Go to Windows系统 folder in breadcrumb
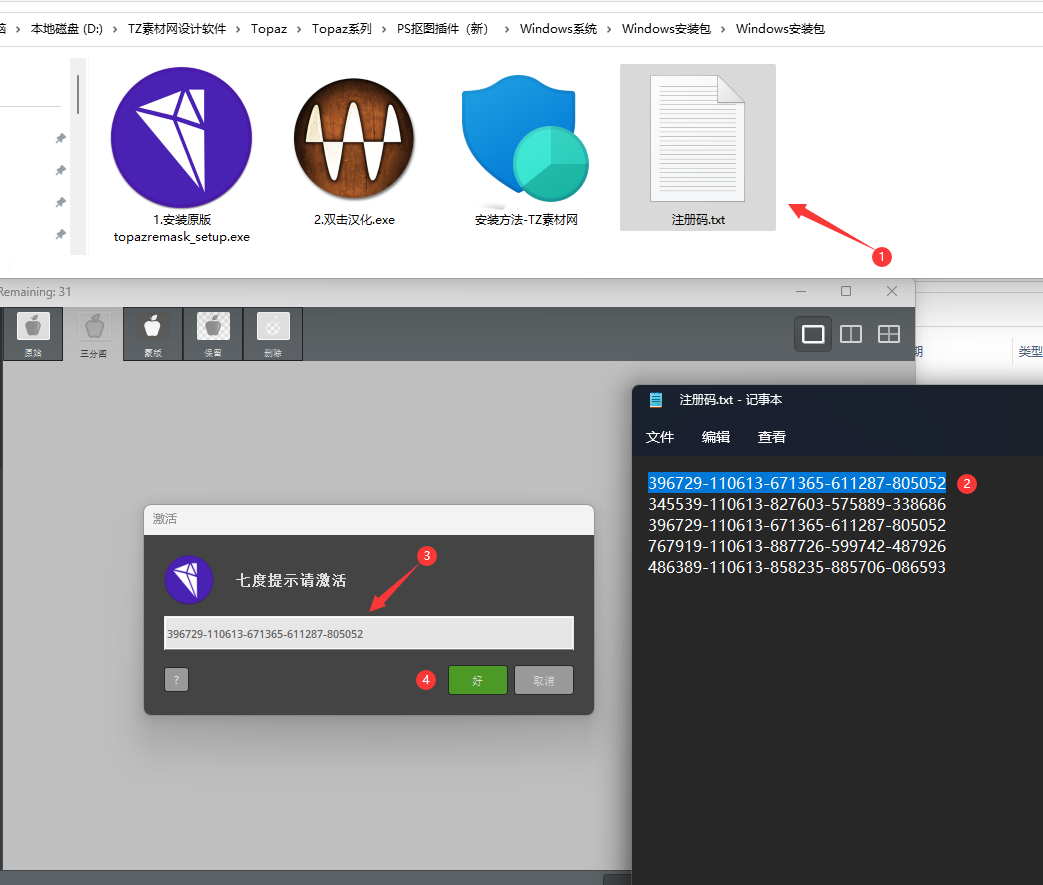 (x=558, y=29)
